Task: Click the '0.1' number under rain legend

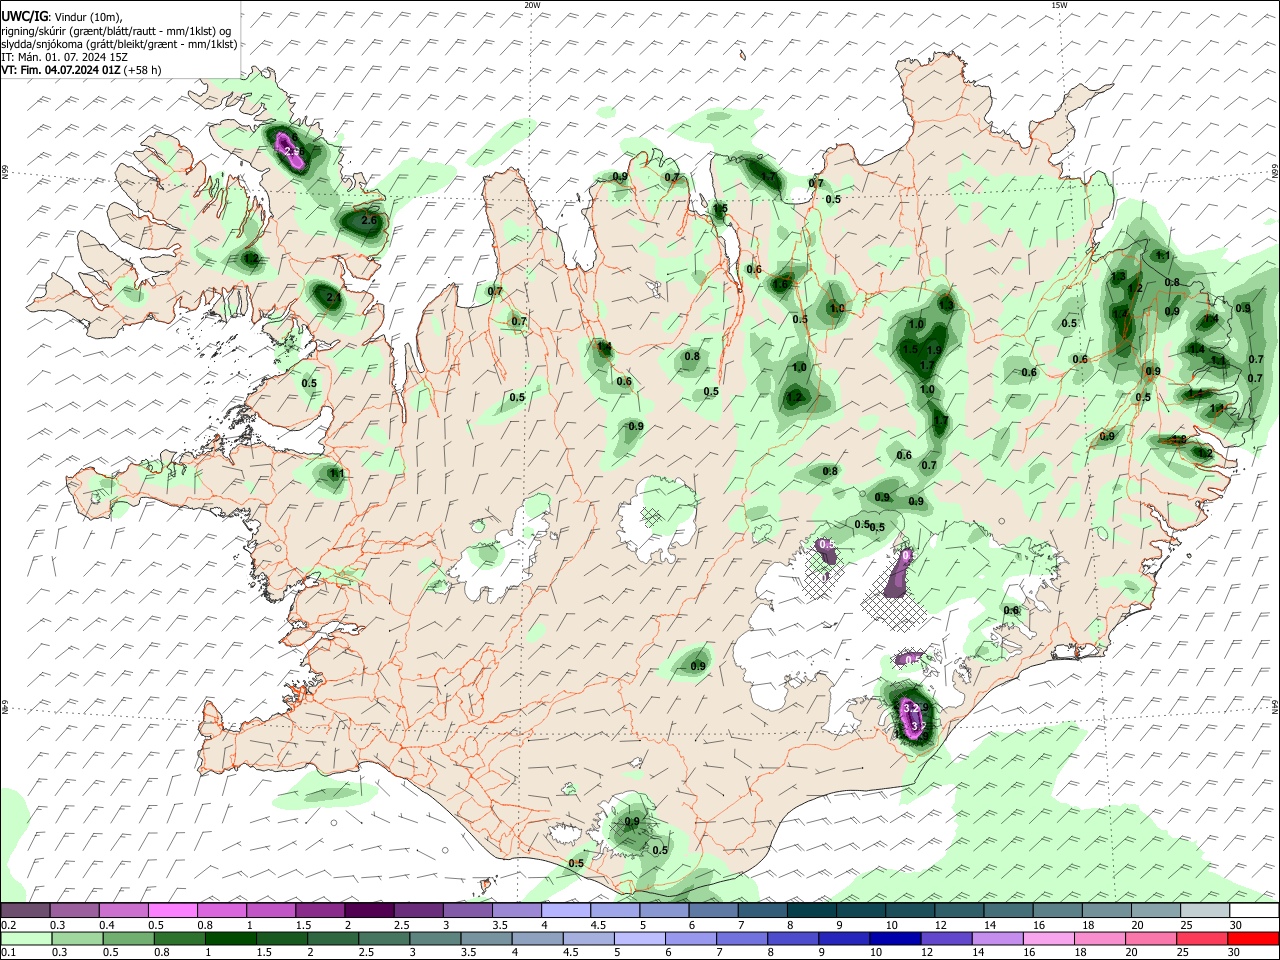Action: [x=9, y=953]
